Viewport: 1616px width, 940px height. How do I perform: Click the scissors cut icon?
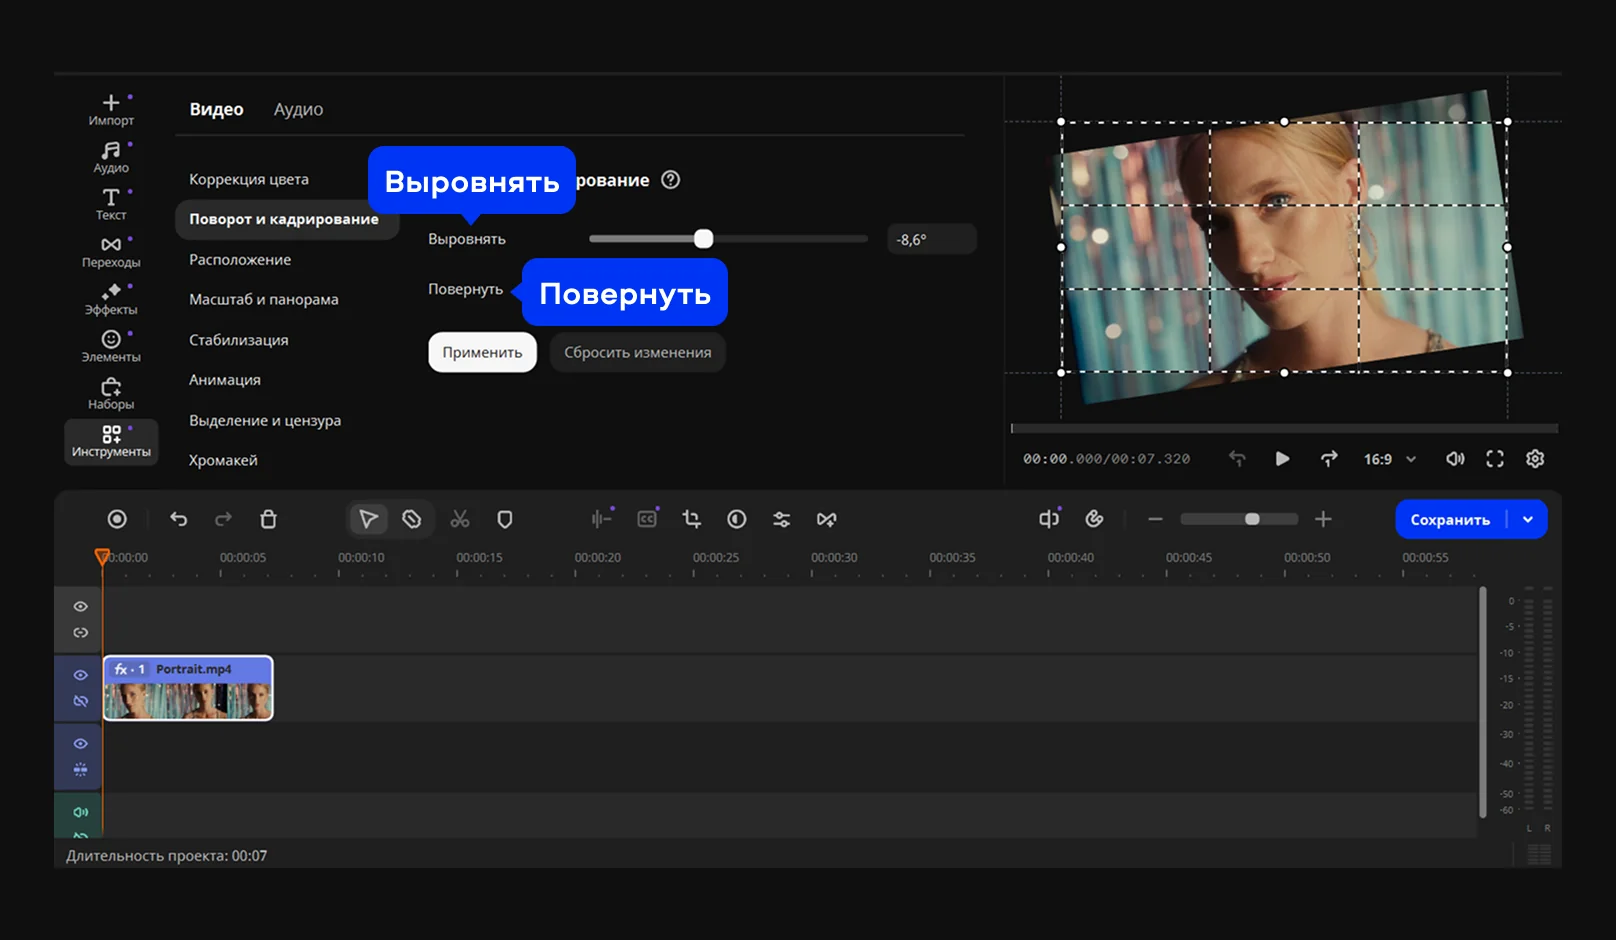click(x=459, y=519)
